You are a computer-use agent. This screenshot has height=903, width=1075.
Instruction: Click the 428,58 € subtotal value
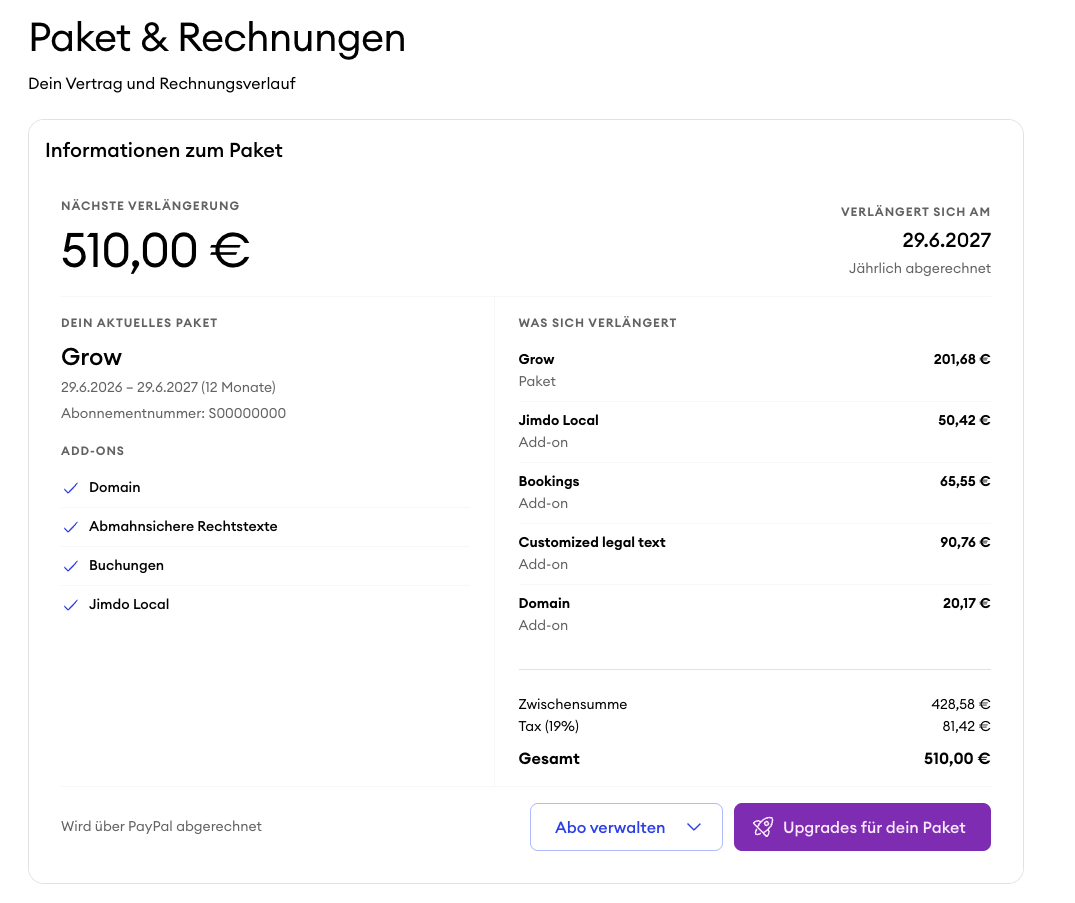(961, 704)
